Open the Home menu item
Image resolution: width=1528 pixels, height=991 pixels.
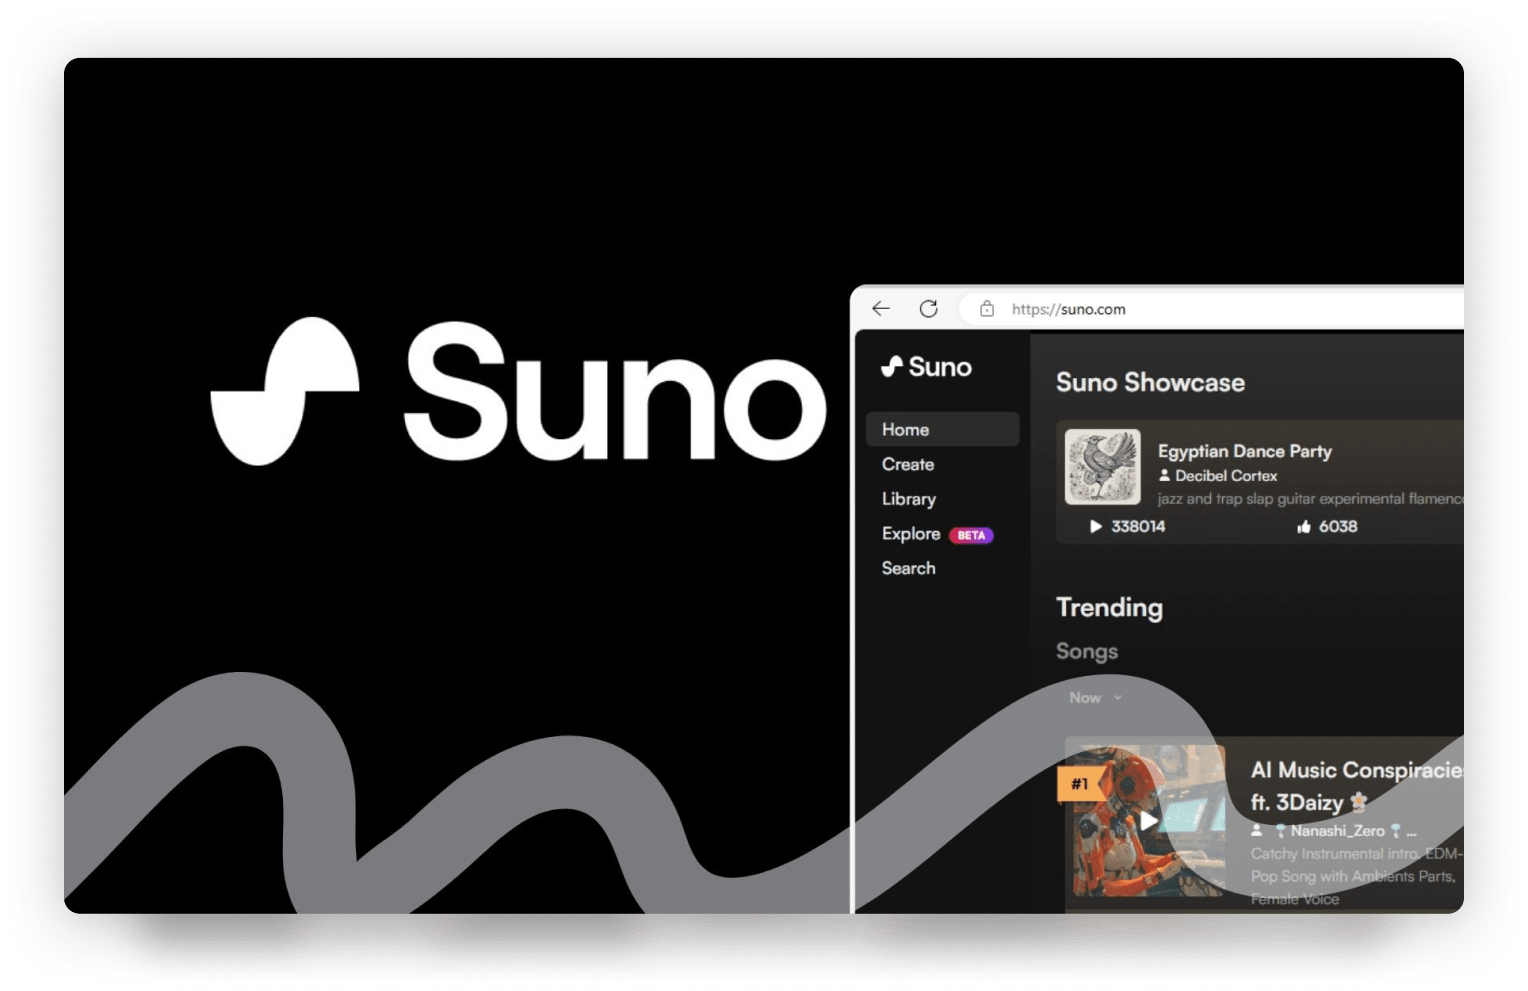click(942, 429)
